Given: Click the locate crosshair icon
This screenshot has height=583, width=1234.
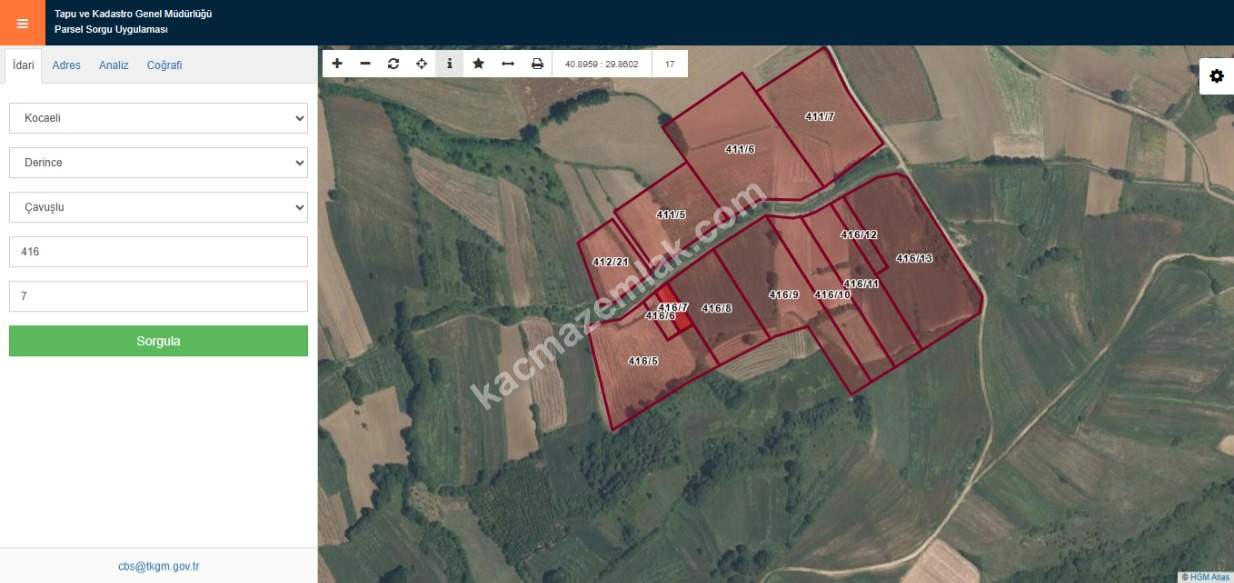Looking at the screenshot, I should click(x=421, y=64).
